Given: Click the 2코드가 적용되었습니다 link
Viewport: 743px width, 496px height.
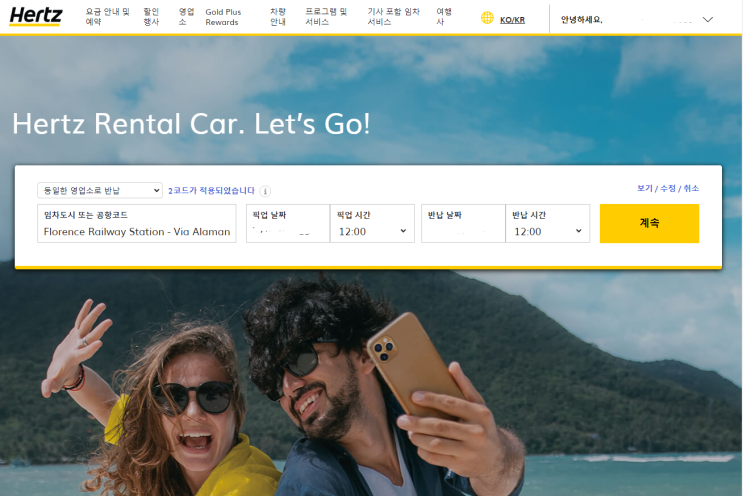Looking at the screenshot, I should (211, 190).
